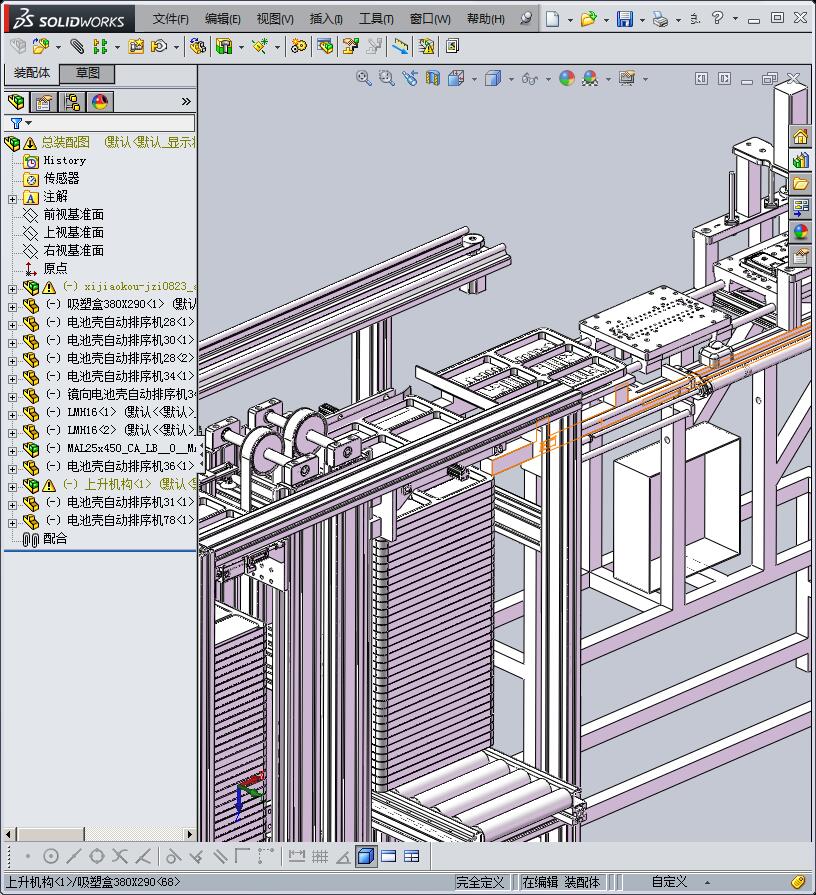This screenshot has height=895, width=816.
Task: Open the PropertyManager tab icon
Action: point(44,102)
